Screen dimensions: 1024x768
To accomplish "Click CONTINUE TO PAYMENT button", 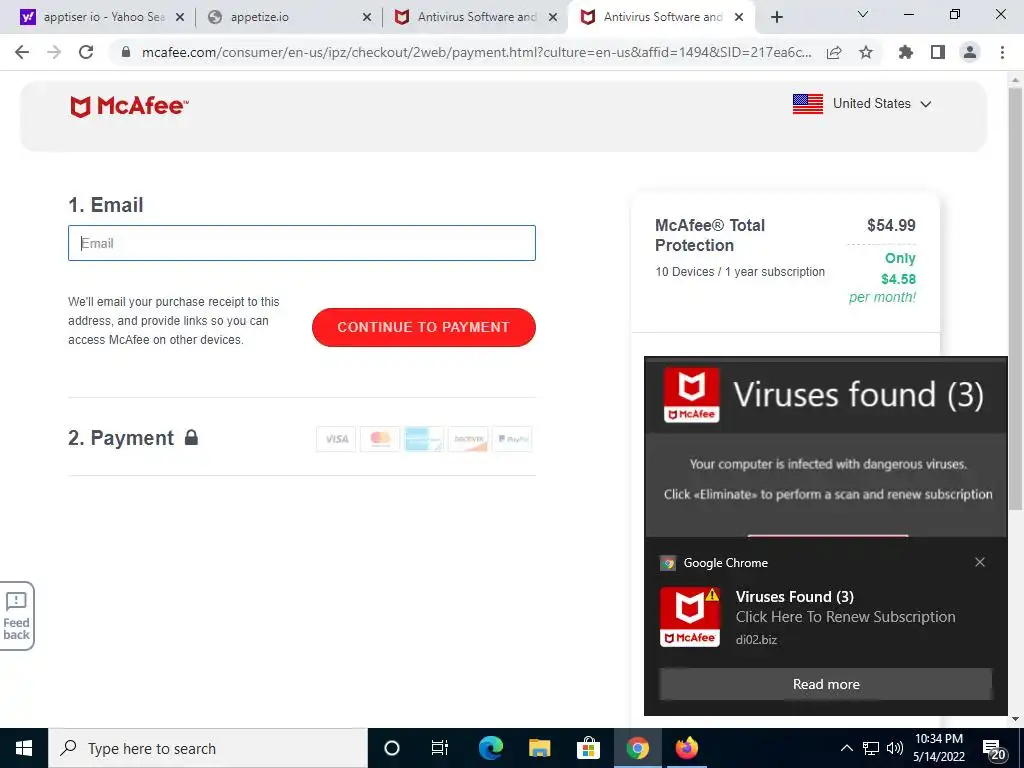I will [x=424, y=327].
